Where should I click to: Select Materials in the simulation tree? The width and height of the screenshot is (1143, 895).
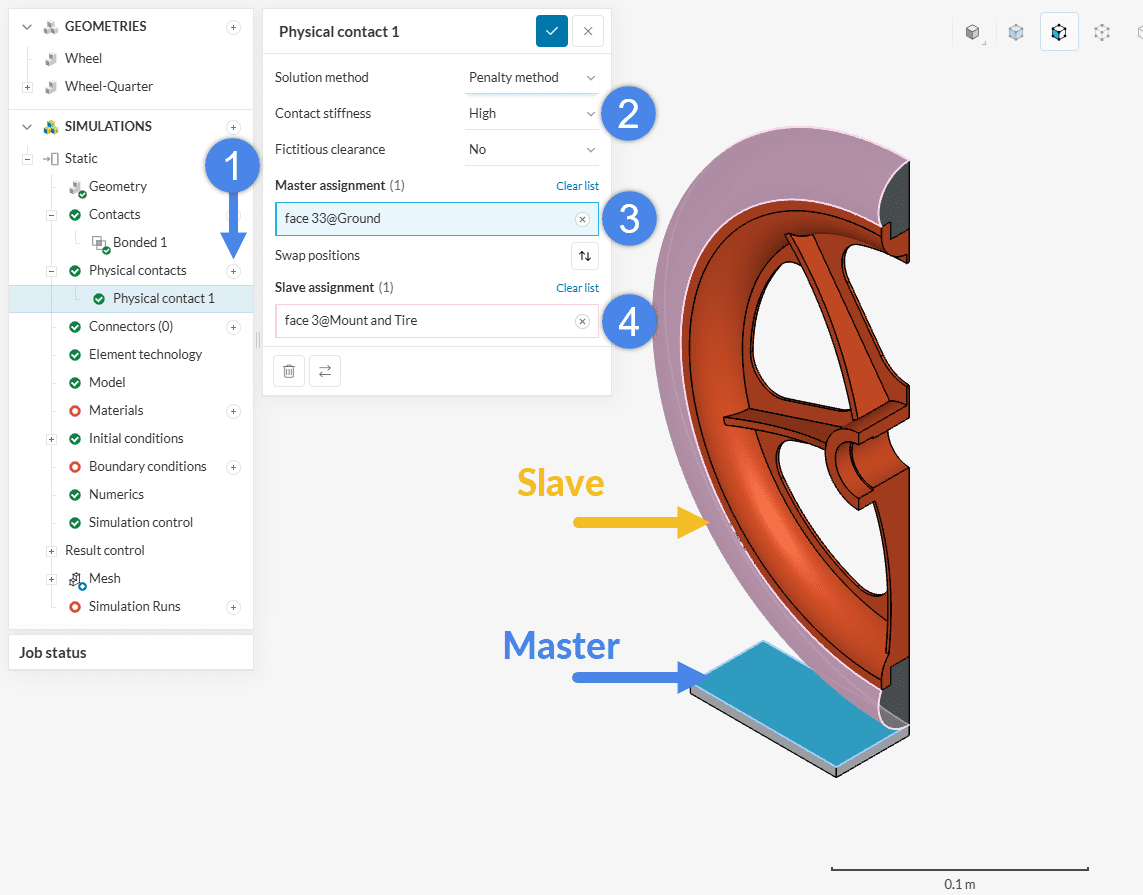click(x=116, y=411)
